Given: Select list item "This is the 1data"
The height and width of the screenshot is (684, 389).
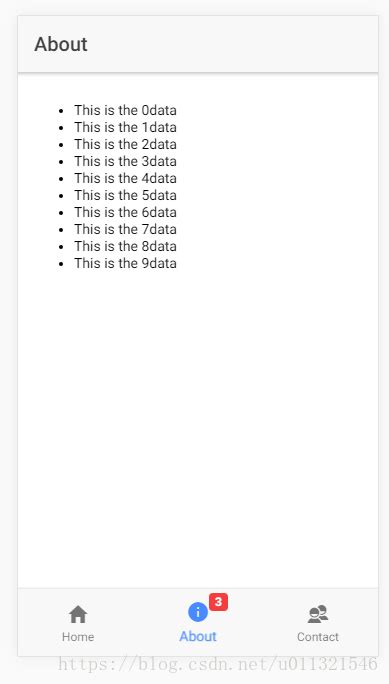Looking at the screenshot, I should 125,127.
